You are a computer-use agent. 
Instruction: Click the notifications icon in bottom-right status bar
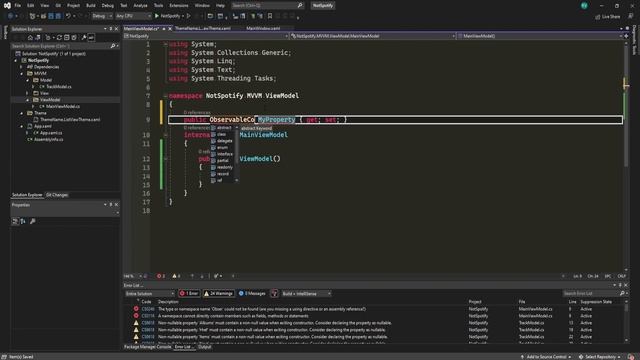click(x=631, y=357)
